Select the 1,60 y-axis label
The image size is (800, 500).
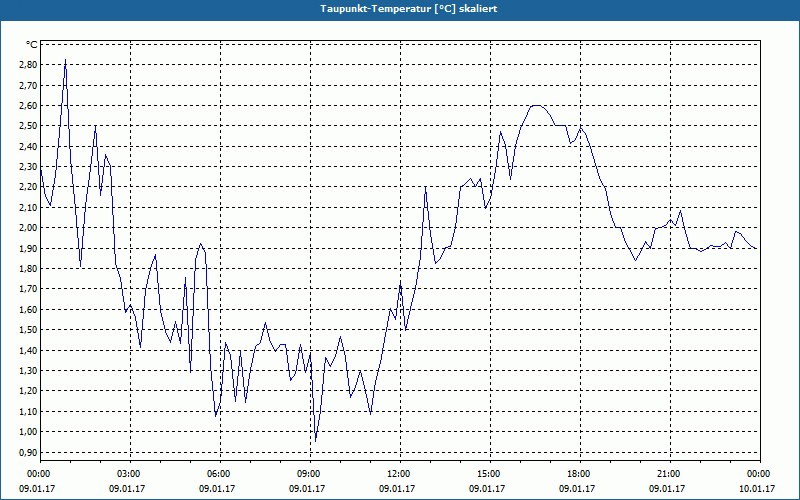click(29, 310)
